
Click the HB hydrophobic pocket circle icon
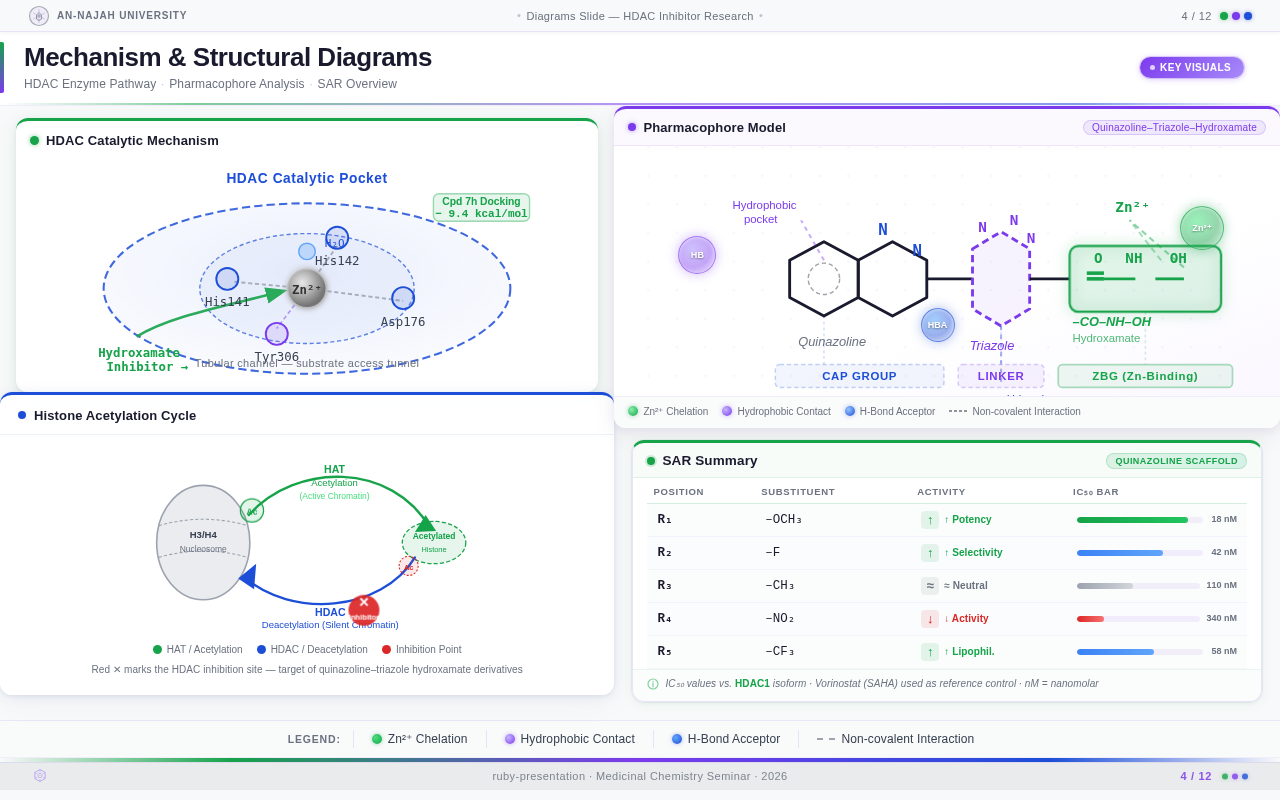(x=696, y=254)
